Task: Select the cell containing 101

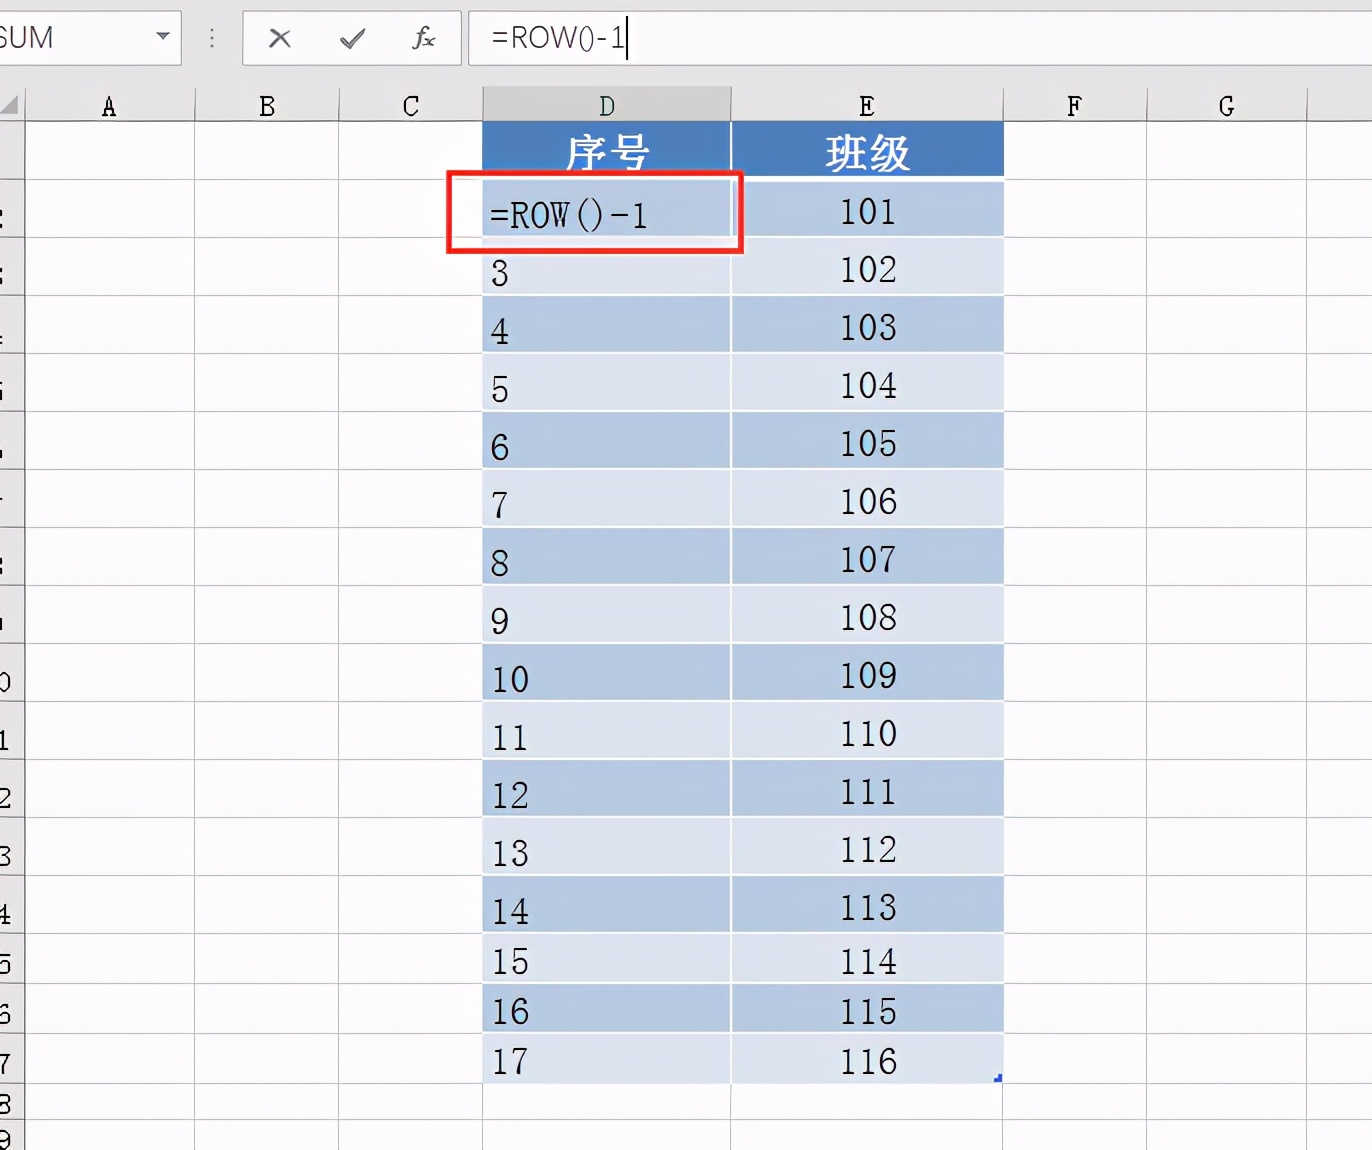Action: 866,211
